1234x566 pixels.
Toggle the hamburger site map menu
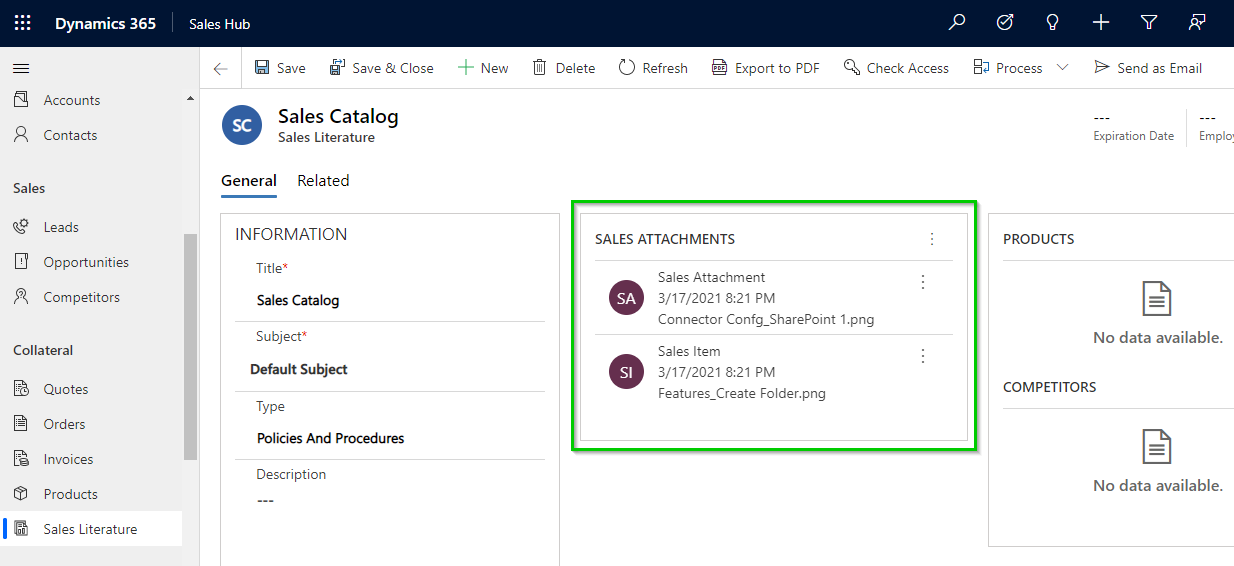pyautogui.click(x=21, y=68)
